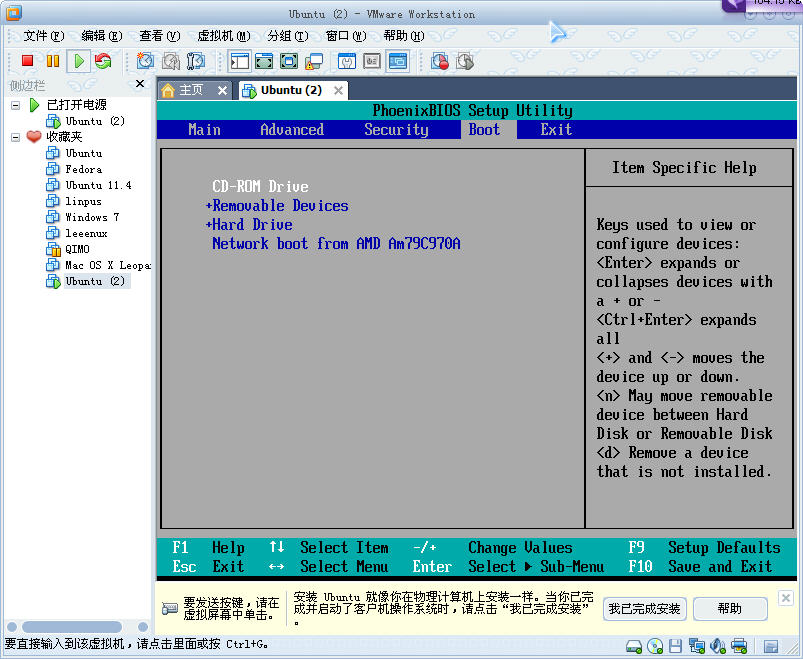
Task: Toggle the Console View toolbar icon
Action: click(x=397, y=61)
